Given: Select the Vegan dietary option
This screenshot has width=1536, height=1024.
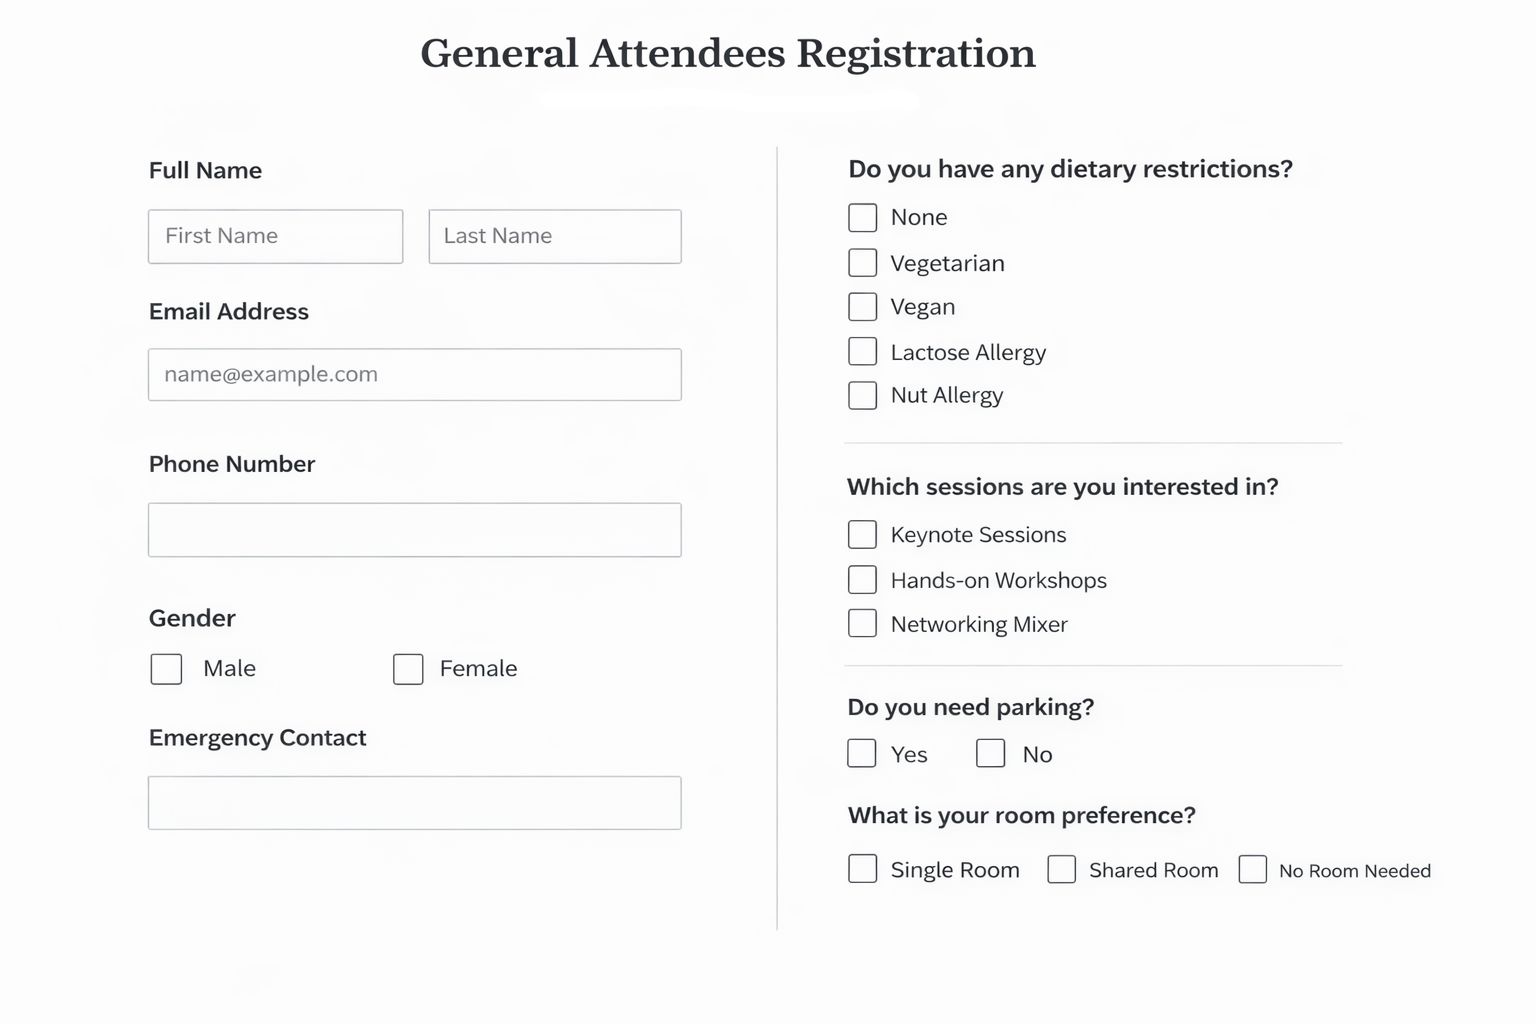Looking at the screenshot, I should click(862, 306).
